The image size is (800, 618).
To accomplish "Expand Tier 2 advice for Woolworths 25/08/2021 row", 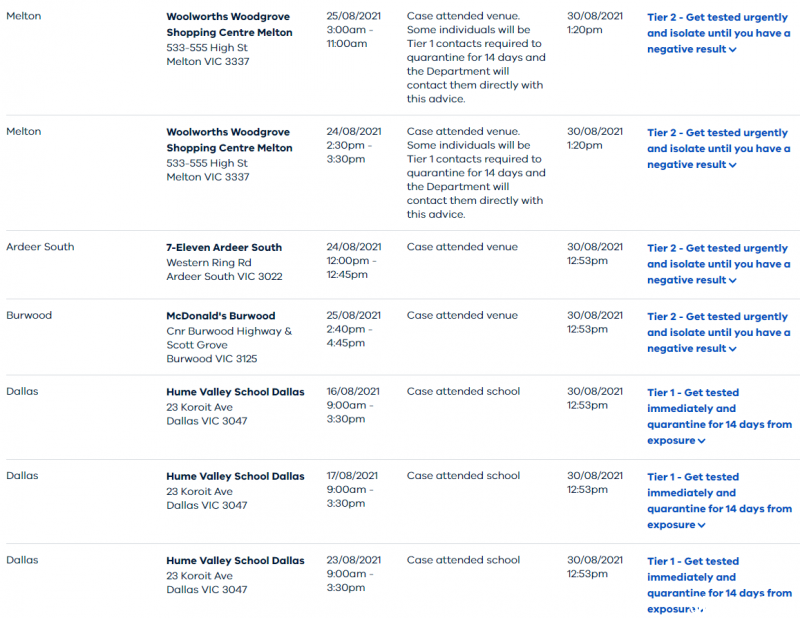I will tap(718, 33).
